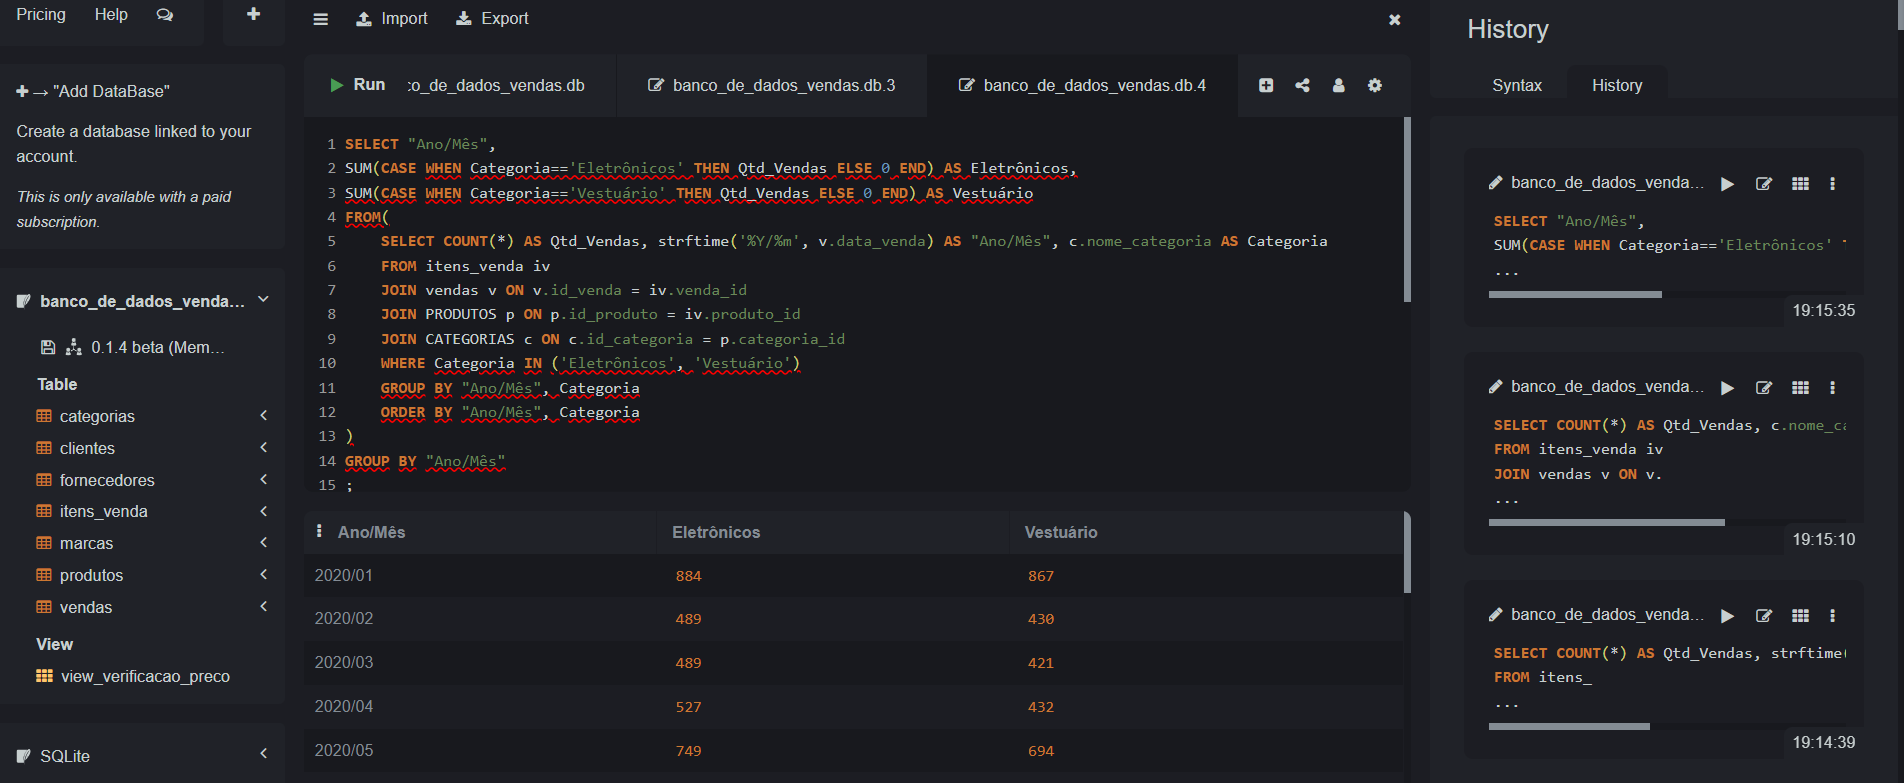The image size is (1904, 783).
Task: Run the 19:15:35 history query
Action: tap(1727, 184)
